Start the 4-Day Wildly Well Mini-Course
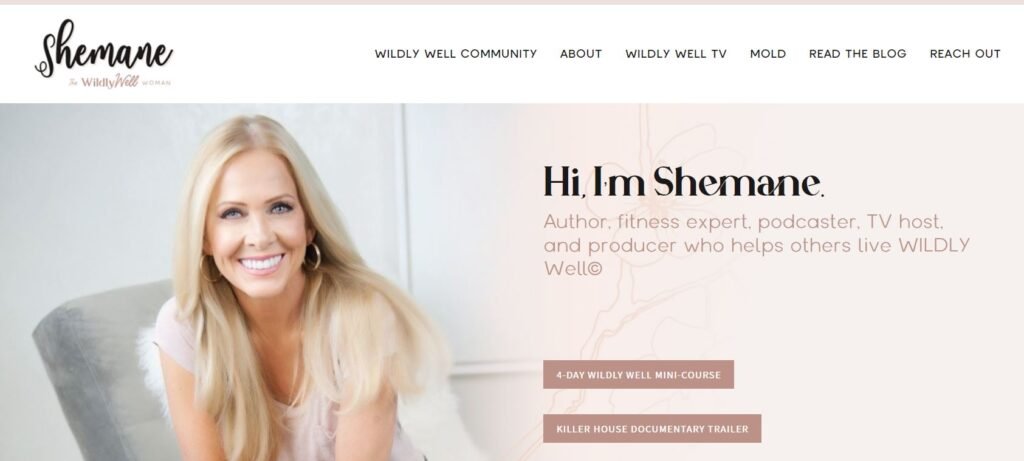The height and width of the screenshot is (461, 1024). (x=638, y=375)
